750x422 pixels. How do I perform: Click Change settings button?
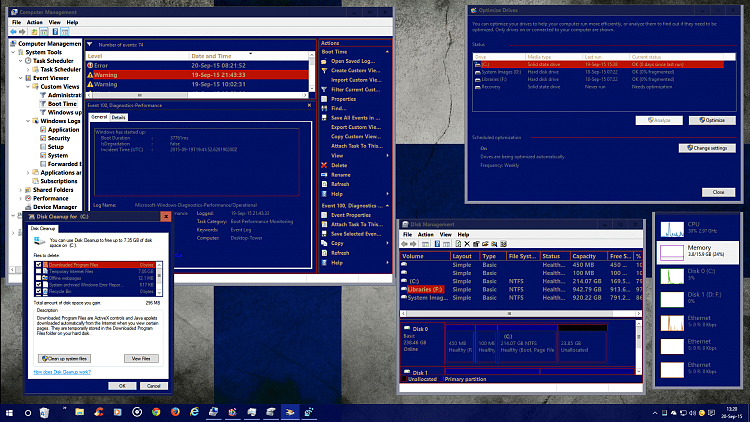707,148
